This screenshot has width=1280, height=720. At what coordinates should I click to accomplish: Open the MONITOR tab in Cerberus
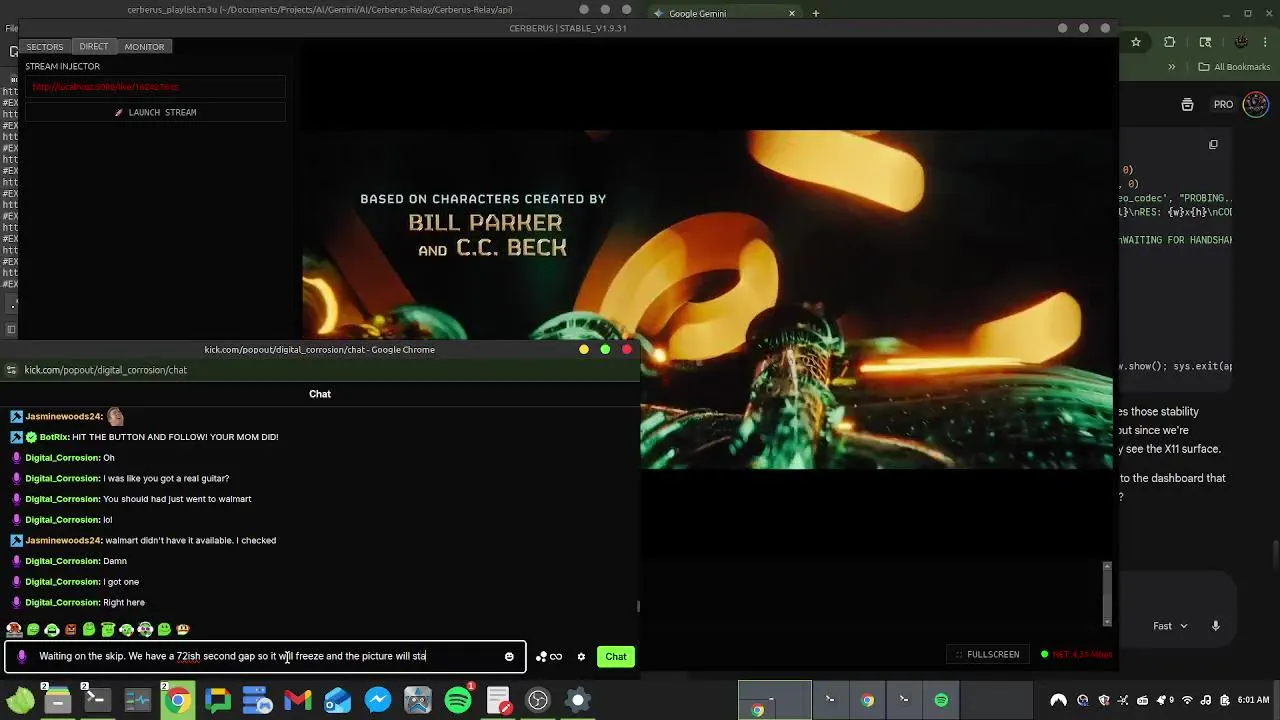coord(144,47)
